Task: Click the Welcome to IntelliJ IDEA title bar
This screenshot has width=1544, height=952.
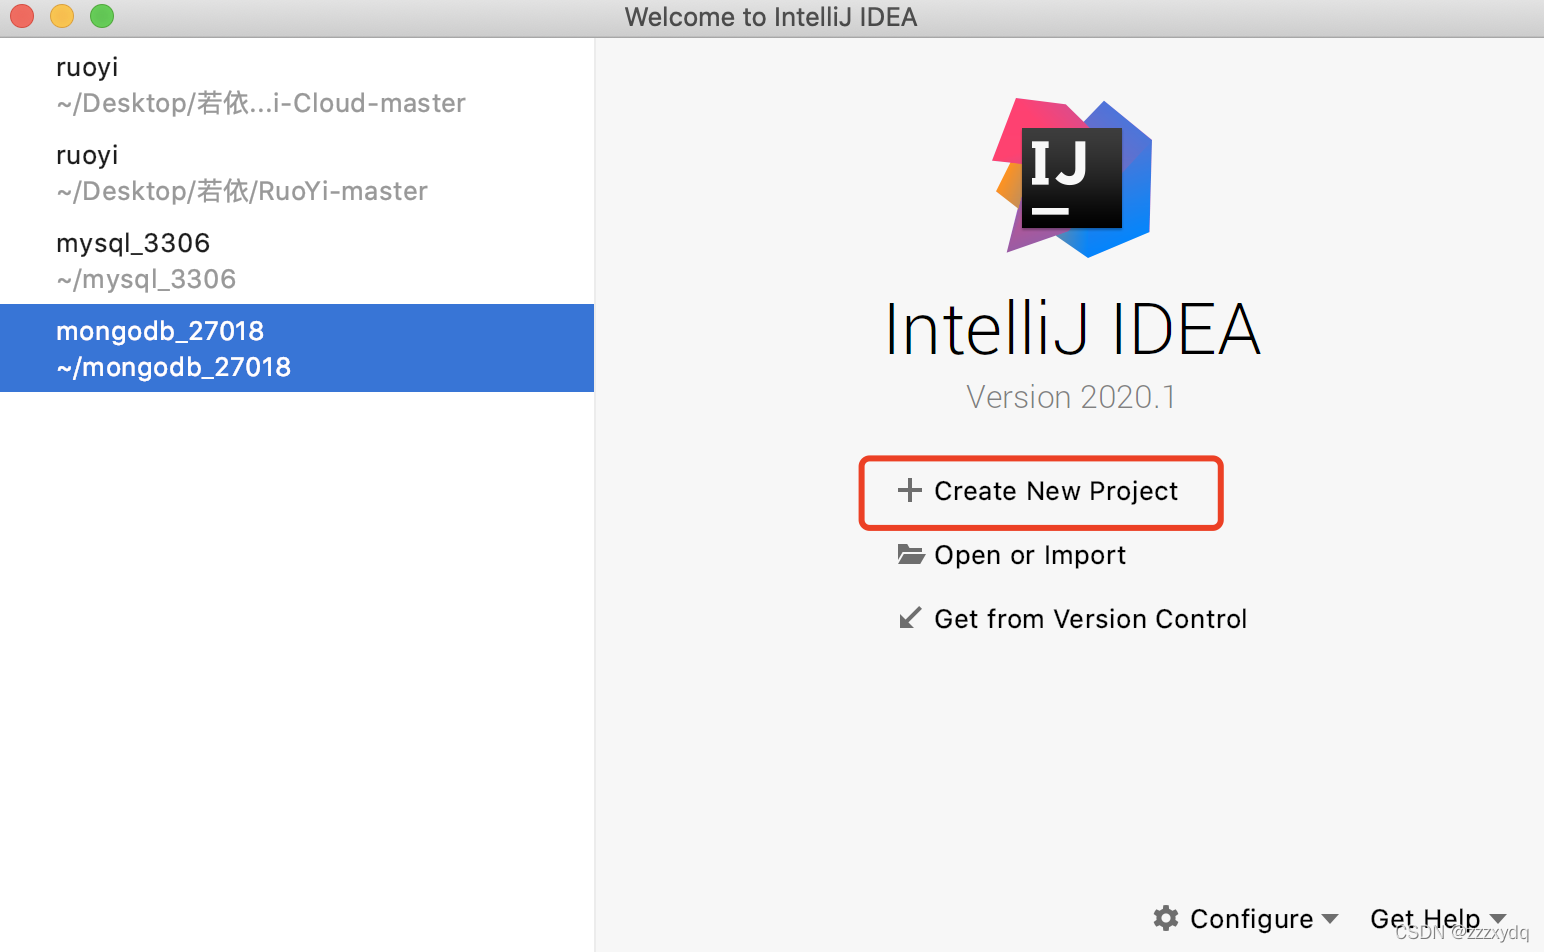Action: tap(770, 16)
